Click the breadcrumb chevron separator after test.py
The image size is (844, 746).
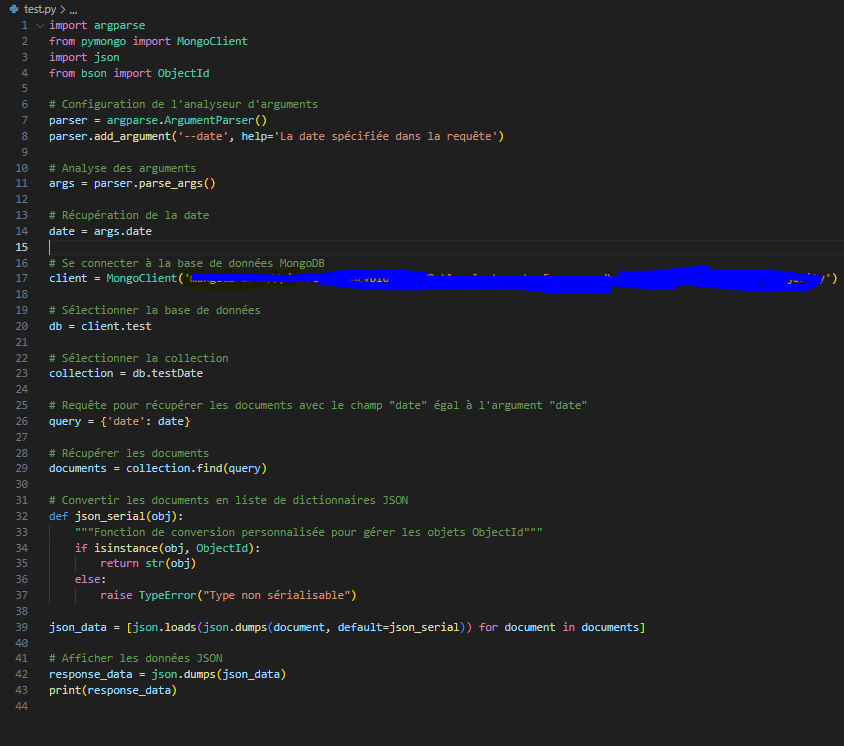[62, 8]
